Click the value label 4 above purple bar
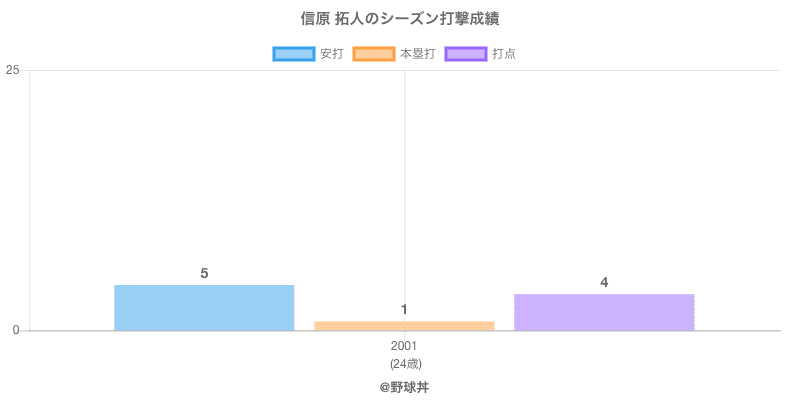This screenshot has width=800, height=400. point(604,282)
